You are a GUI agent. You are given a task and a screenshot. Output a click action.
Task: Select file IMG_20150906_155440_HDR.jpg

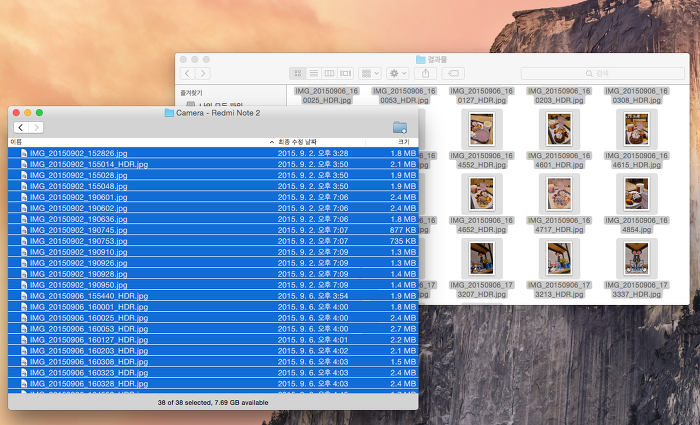pyautogui.click(x=213, y=296)
